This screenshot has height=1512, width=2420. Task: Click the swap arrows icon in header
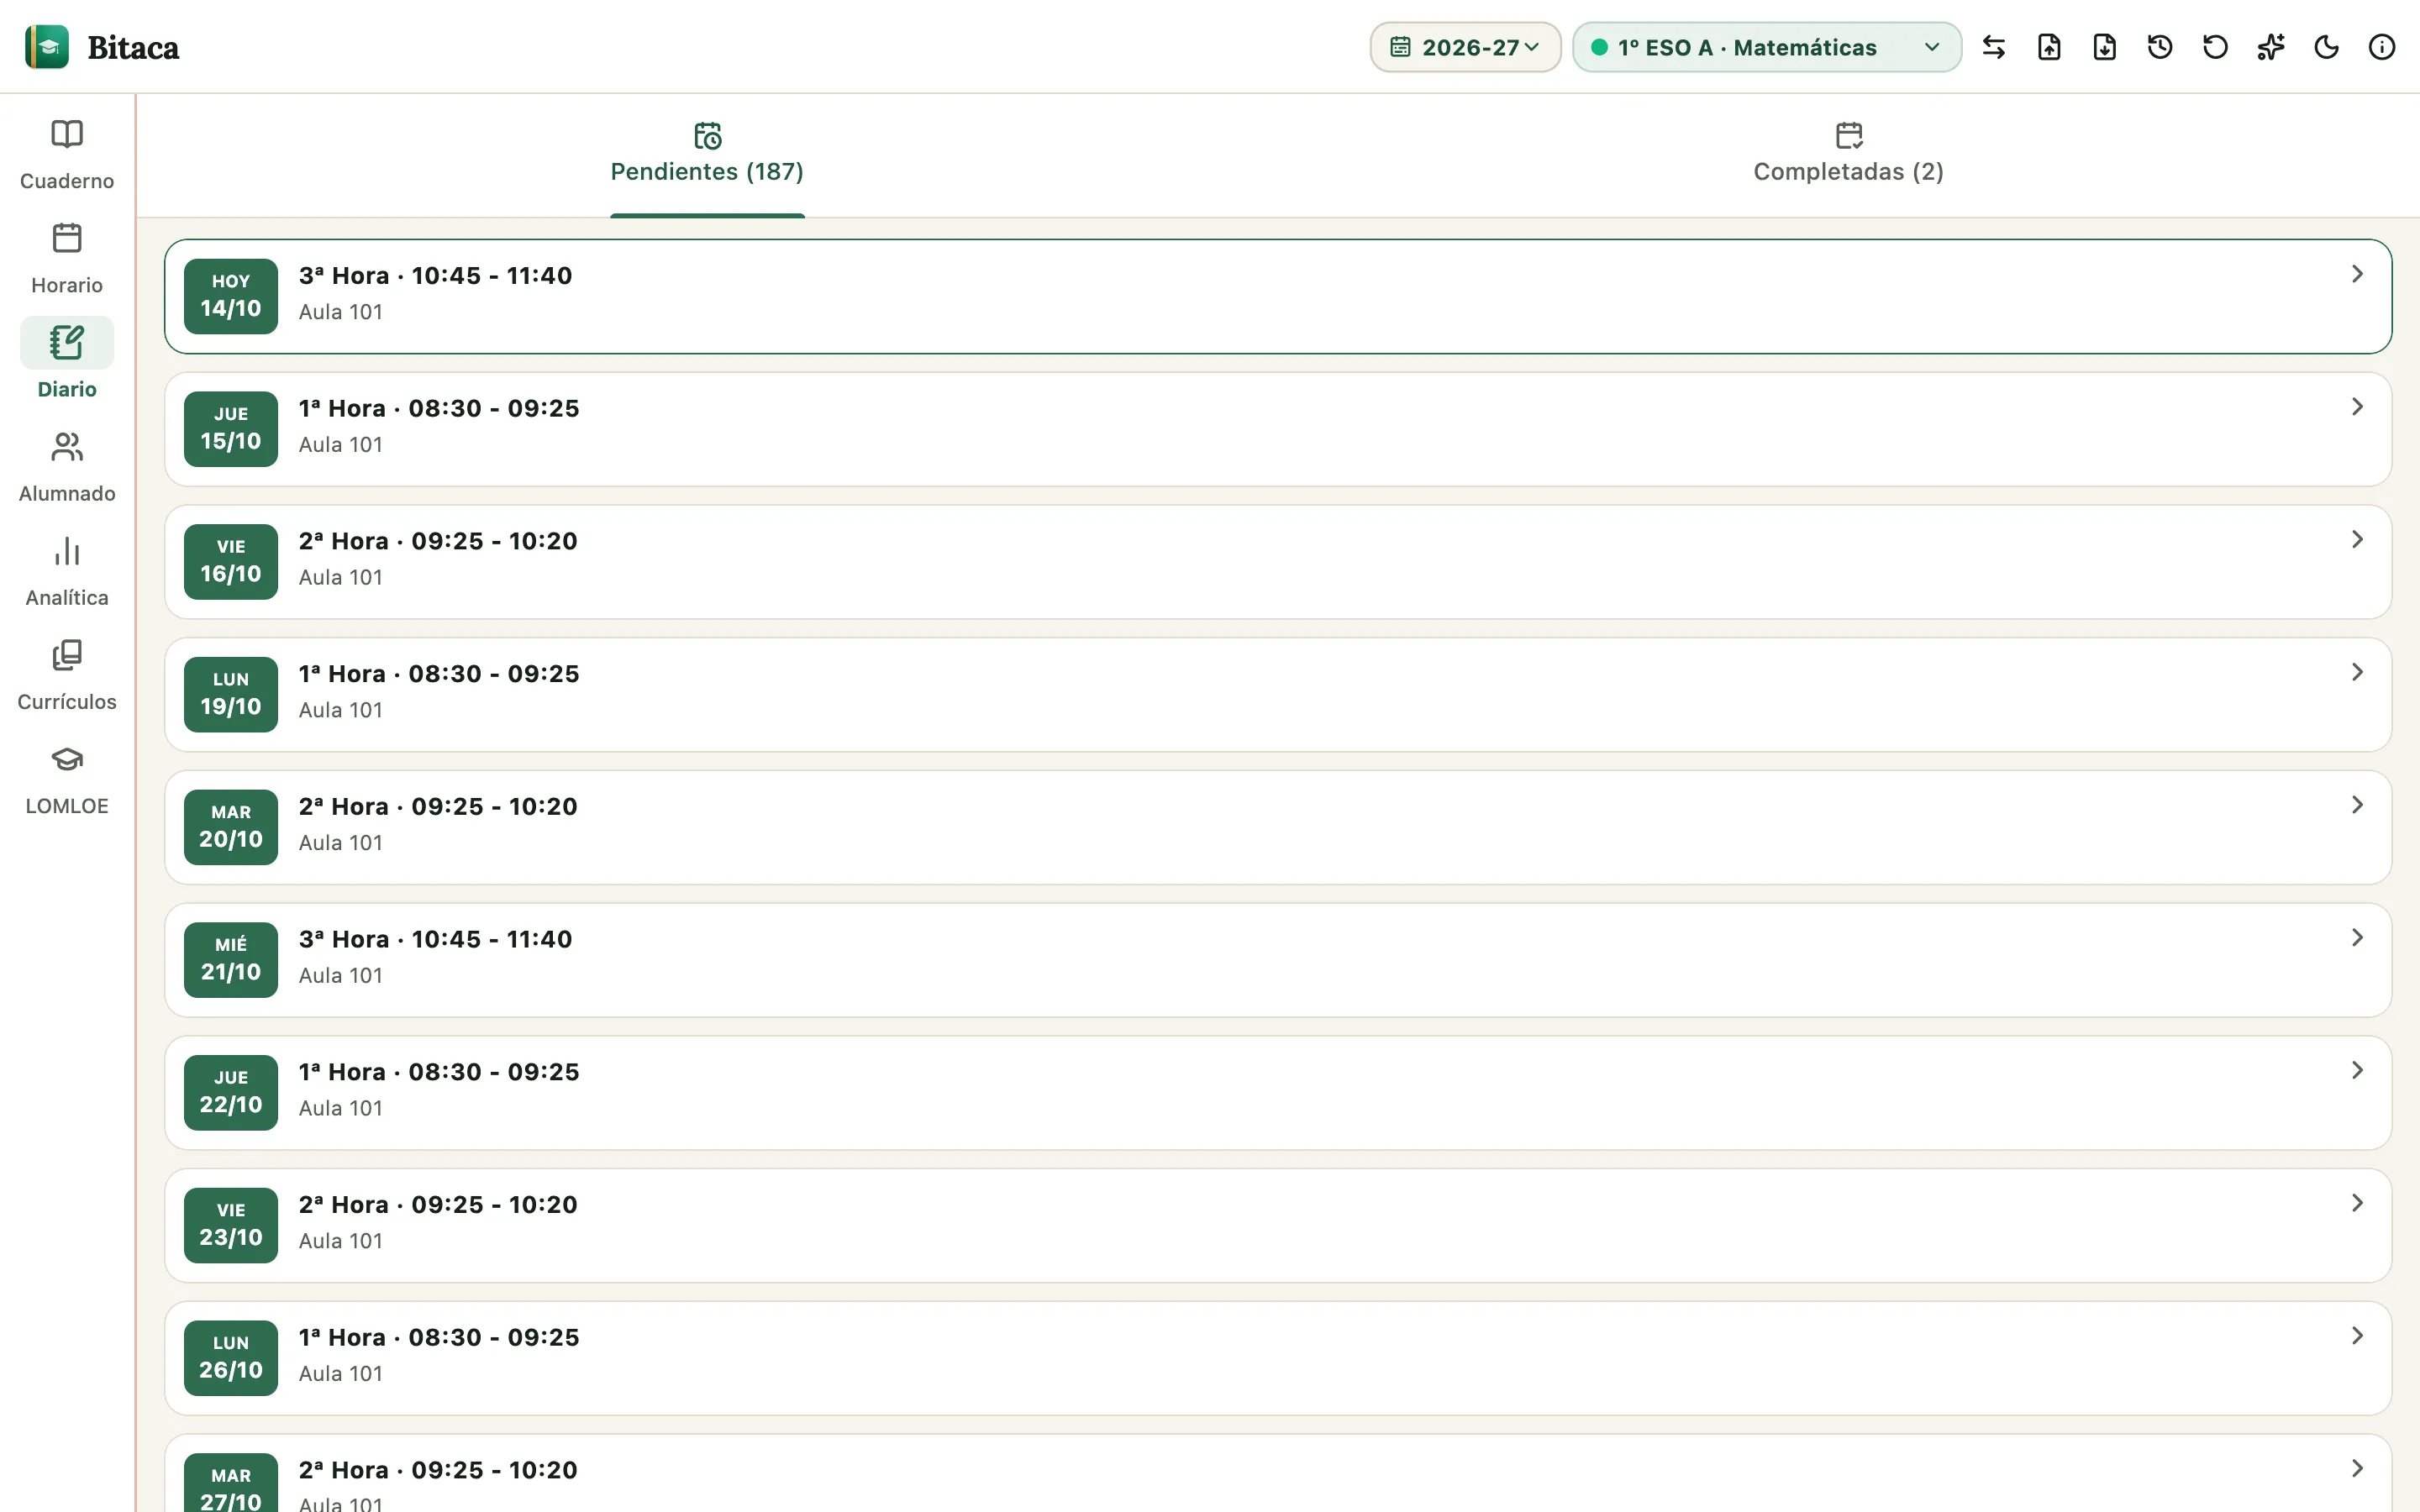tap(1994, 47)
